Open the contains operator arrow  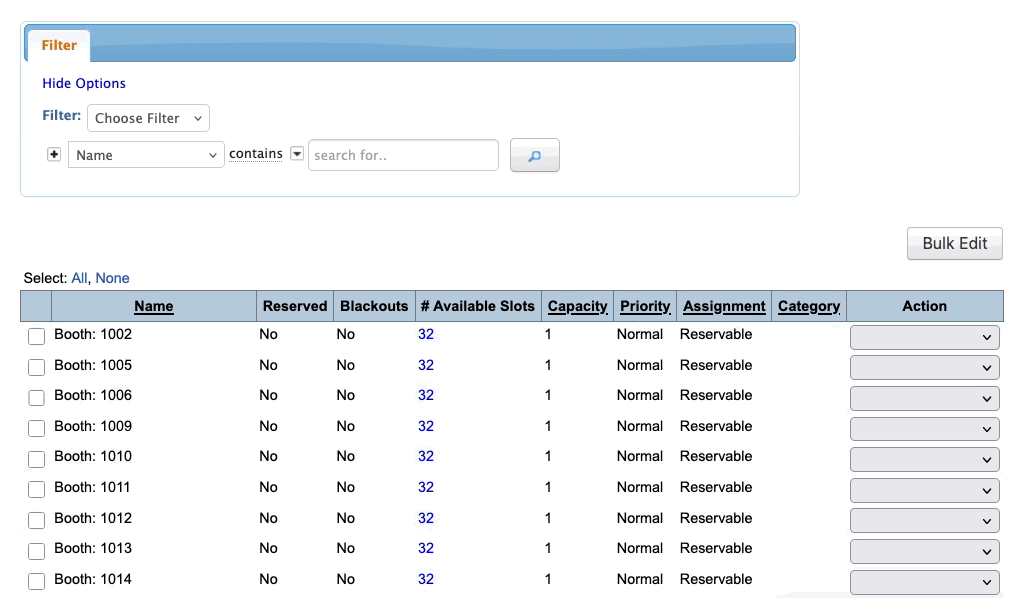click(x=297, y=153)
